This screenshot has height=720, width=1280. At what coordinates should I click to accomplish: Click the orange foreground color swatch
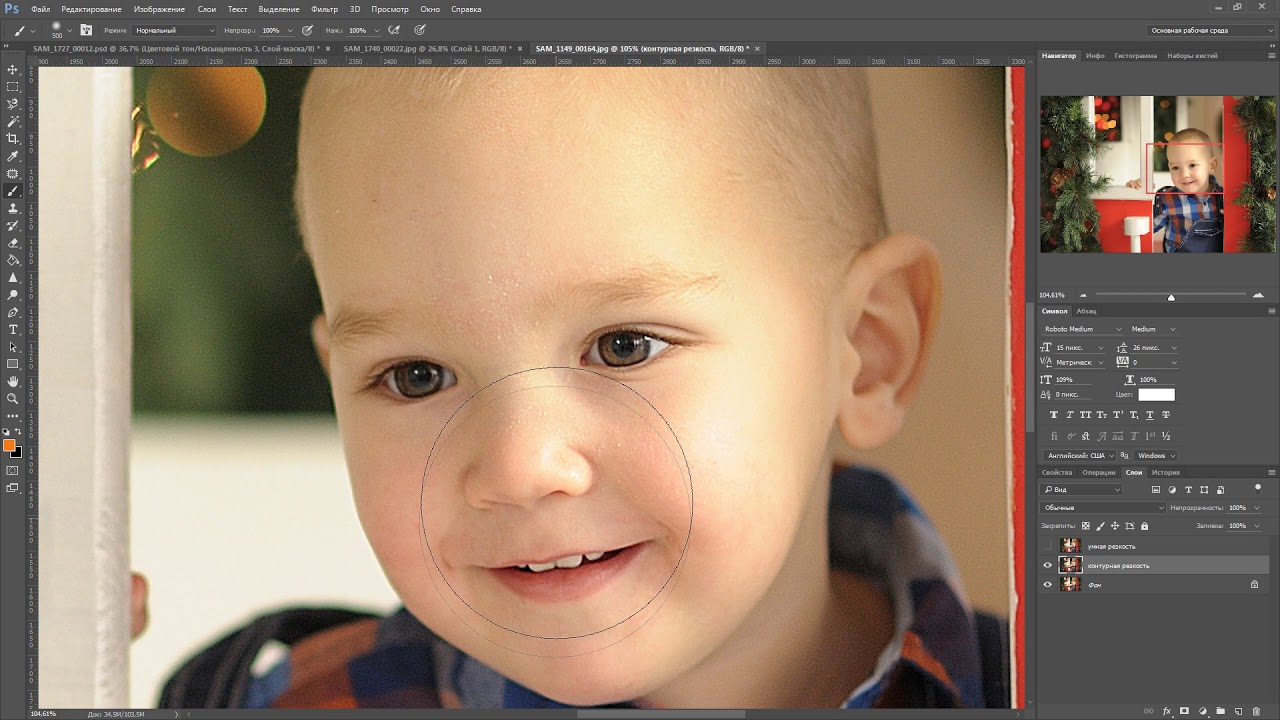pos(9,445)
